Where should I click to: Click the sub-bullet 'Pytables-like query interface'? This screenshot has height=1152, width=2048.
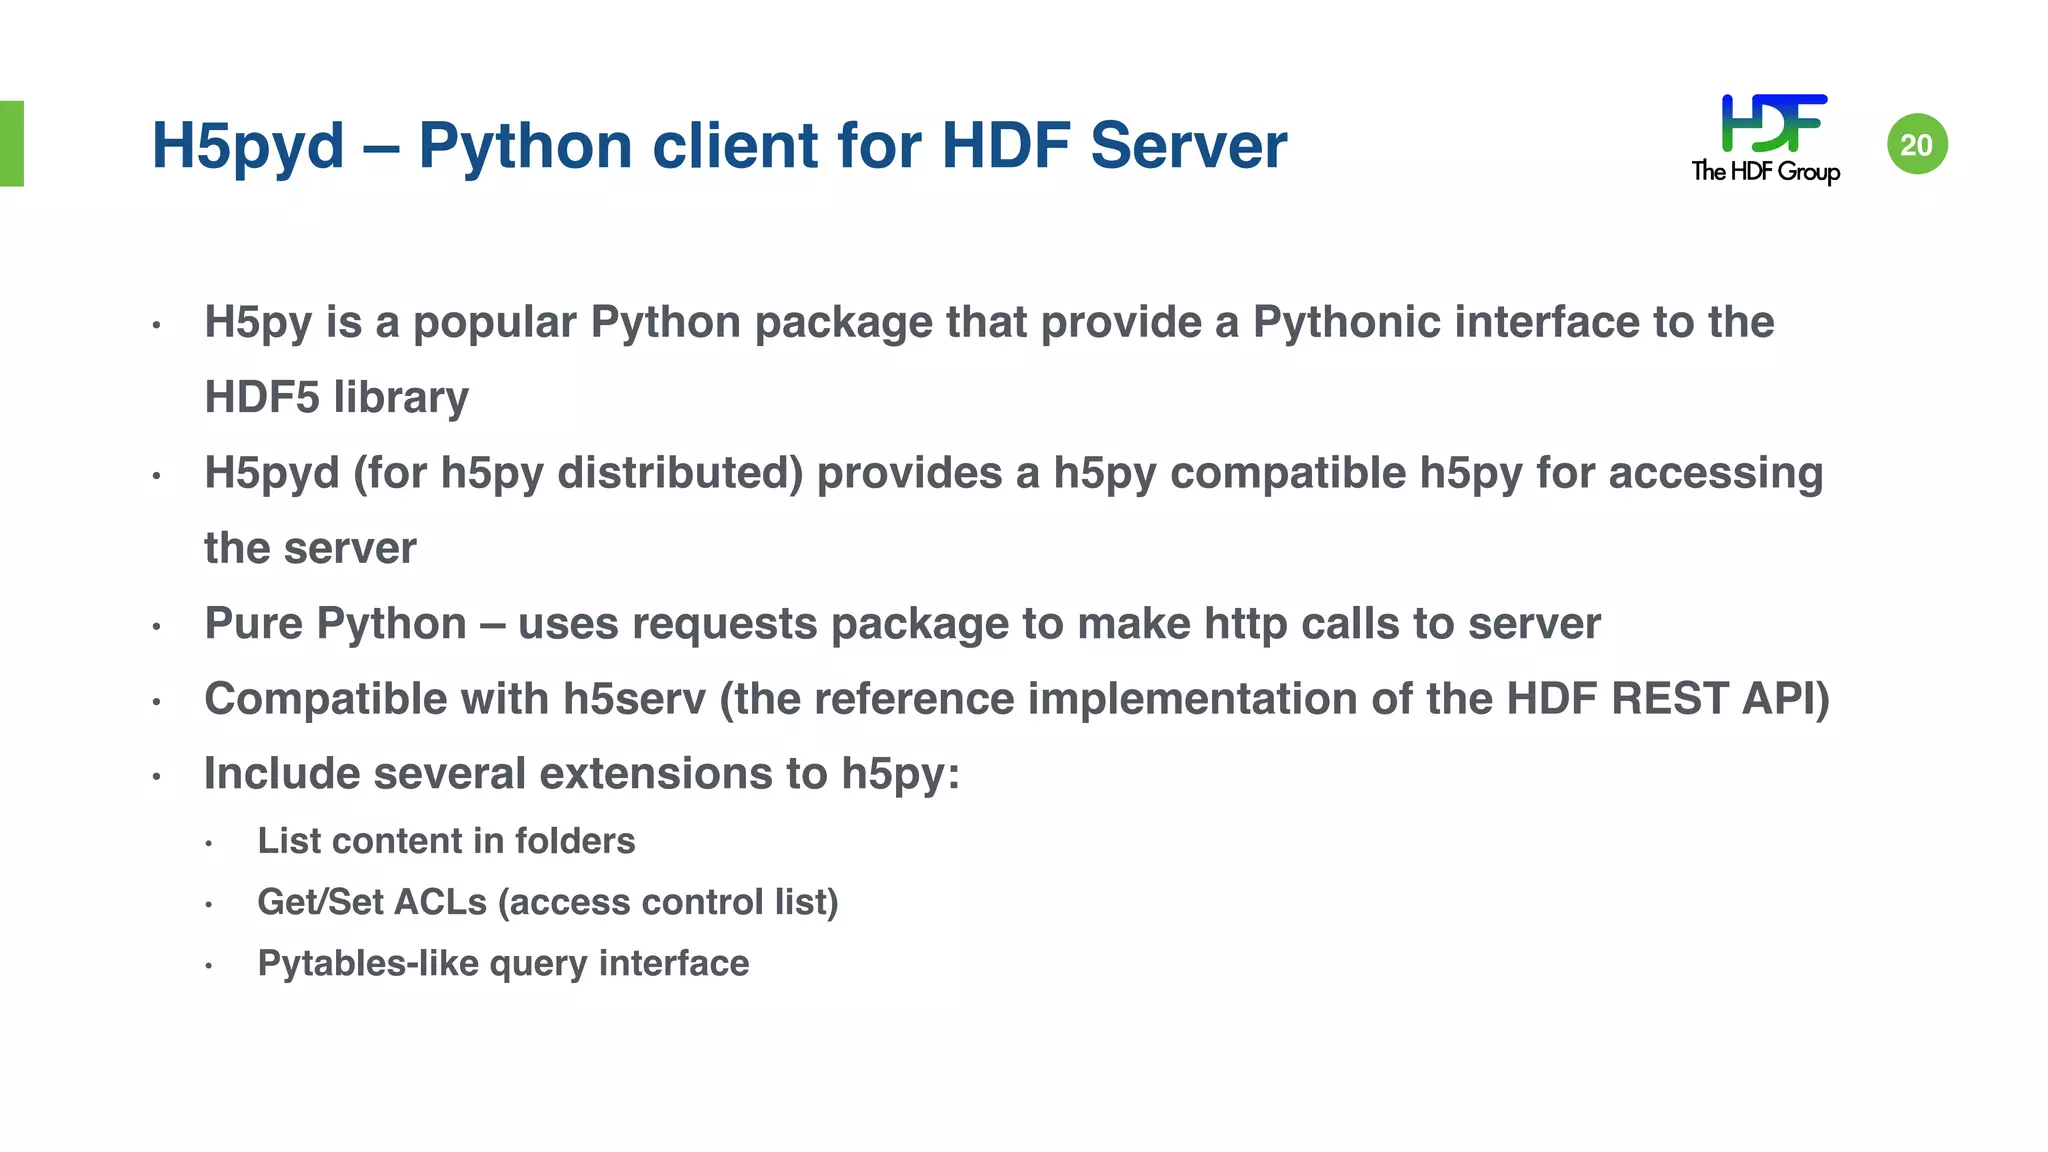point(503,963)
